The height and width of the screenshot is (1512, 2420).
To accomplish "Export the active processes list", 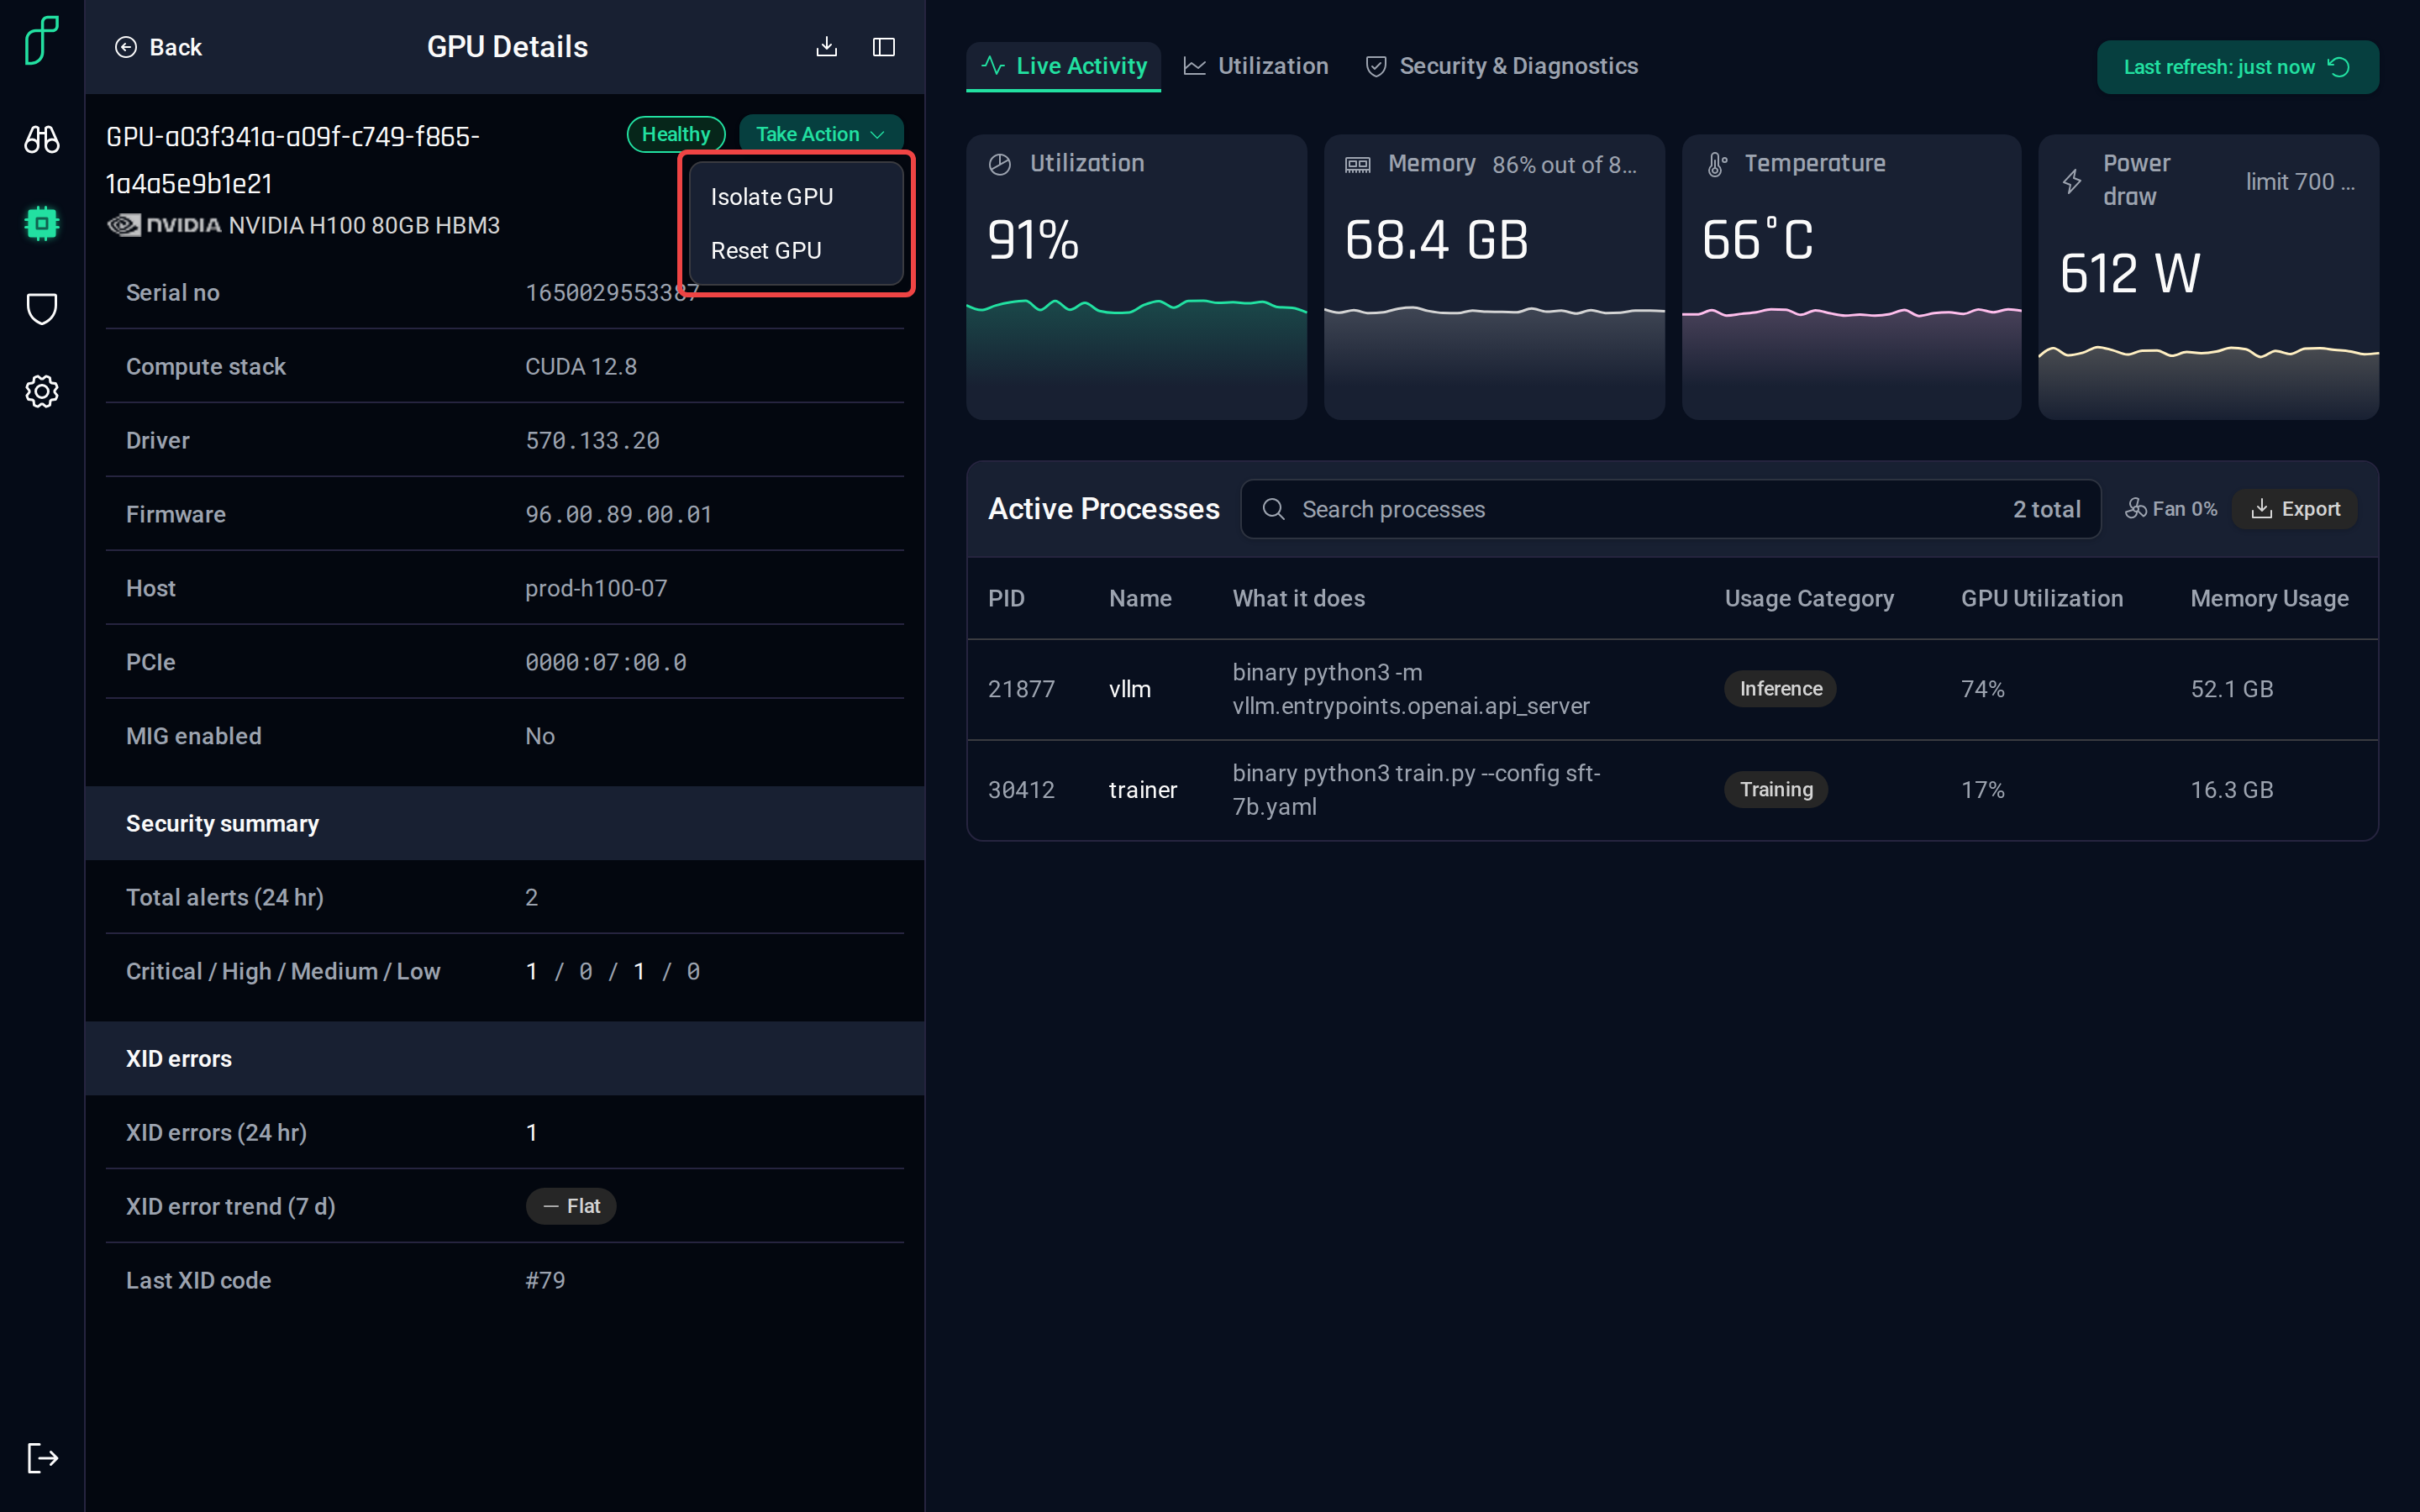I will 2295,509.
